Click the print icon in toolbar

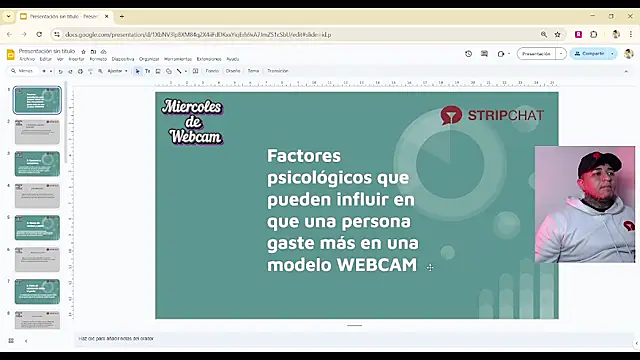[x=80, y=71]
